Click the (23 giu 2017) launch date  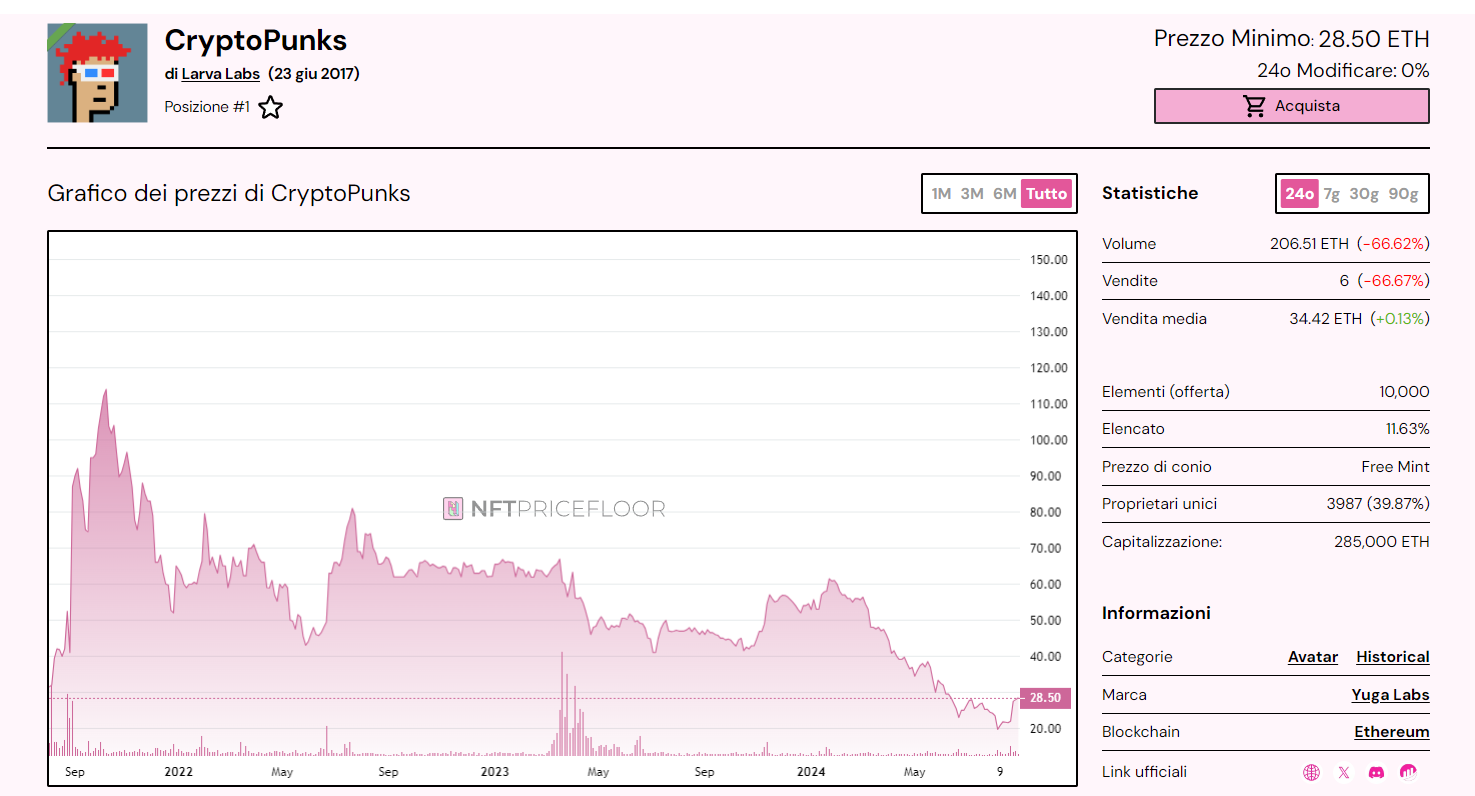[314, 74]
